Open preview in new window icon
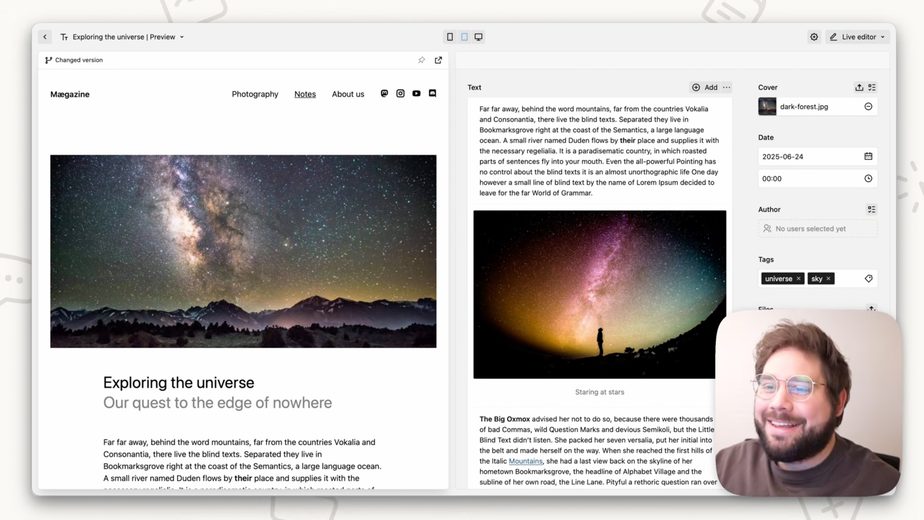The width and height of the screenshot is (924, 520). [x=438, y=60]
